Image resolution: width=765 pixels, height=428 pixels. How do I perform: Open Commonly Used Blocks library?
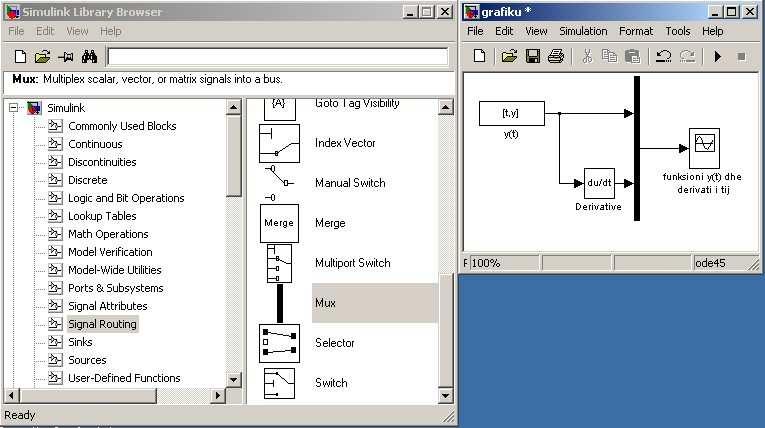pyautogui.click(x=122, y=126)
